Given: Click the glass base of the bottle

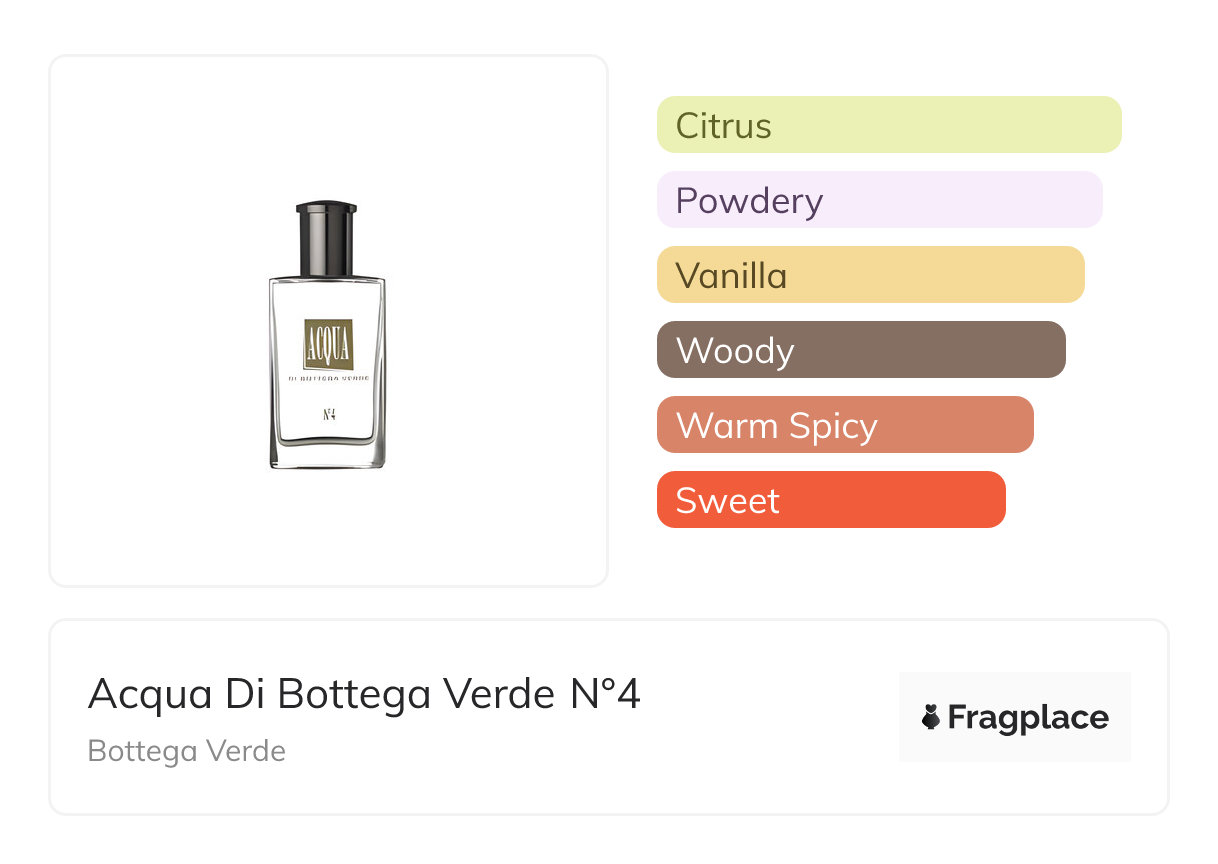Looking at the screenshot, I should pos(327,456).
